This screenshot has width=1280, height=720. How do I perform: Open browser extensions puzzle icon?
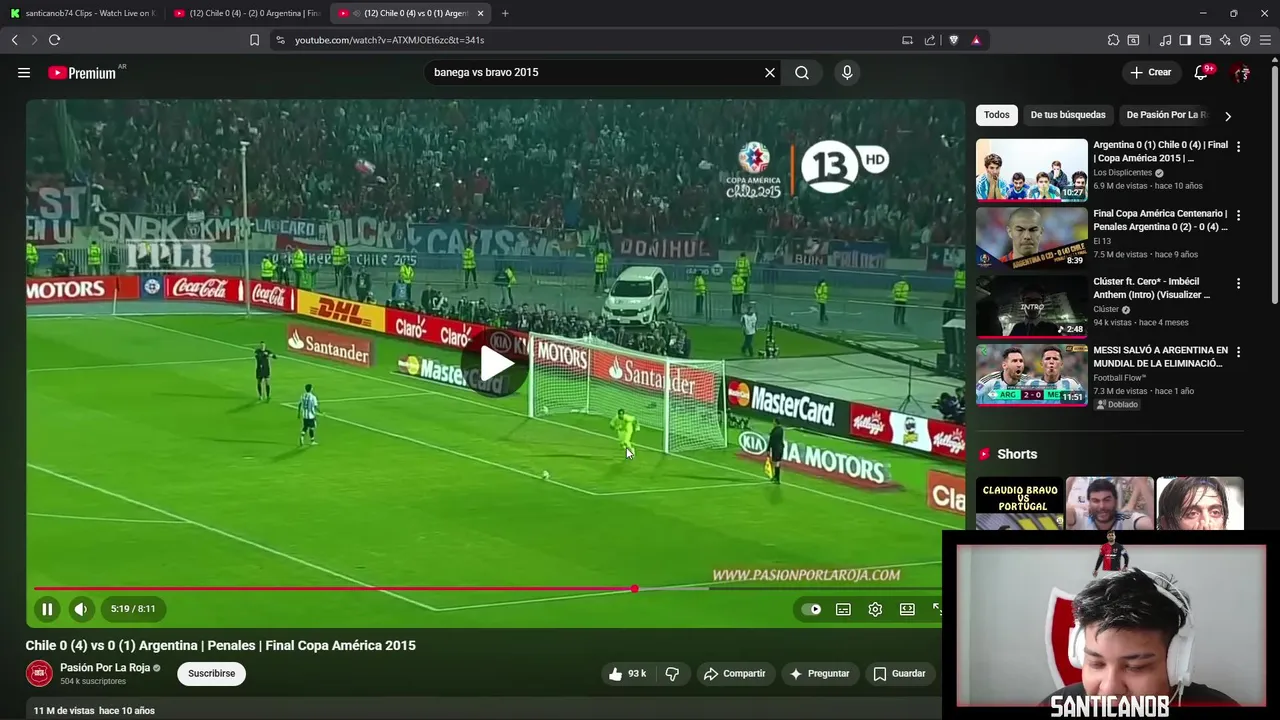click(1113, 40)
